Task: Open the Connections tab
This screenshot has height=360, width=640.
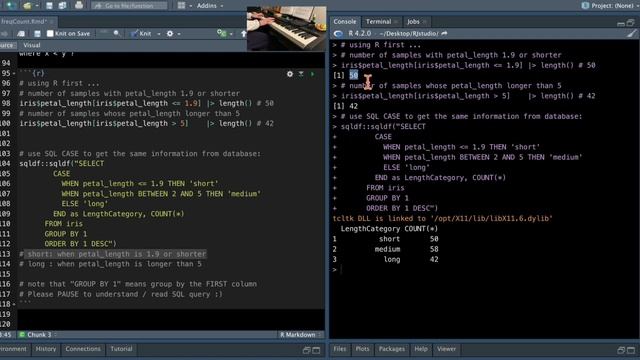Action: [83, 349]
